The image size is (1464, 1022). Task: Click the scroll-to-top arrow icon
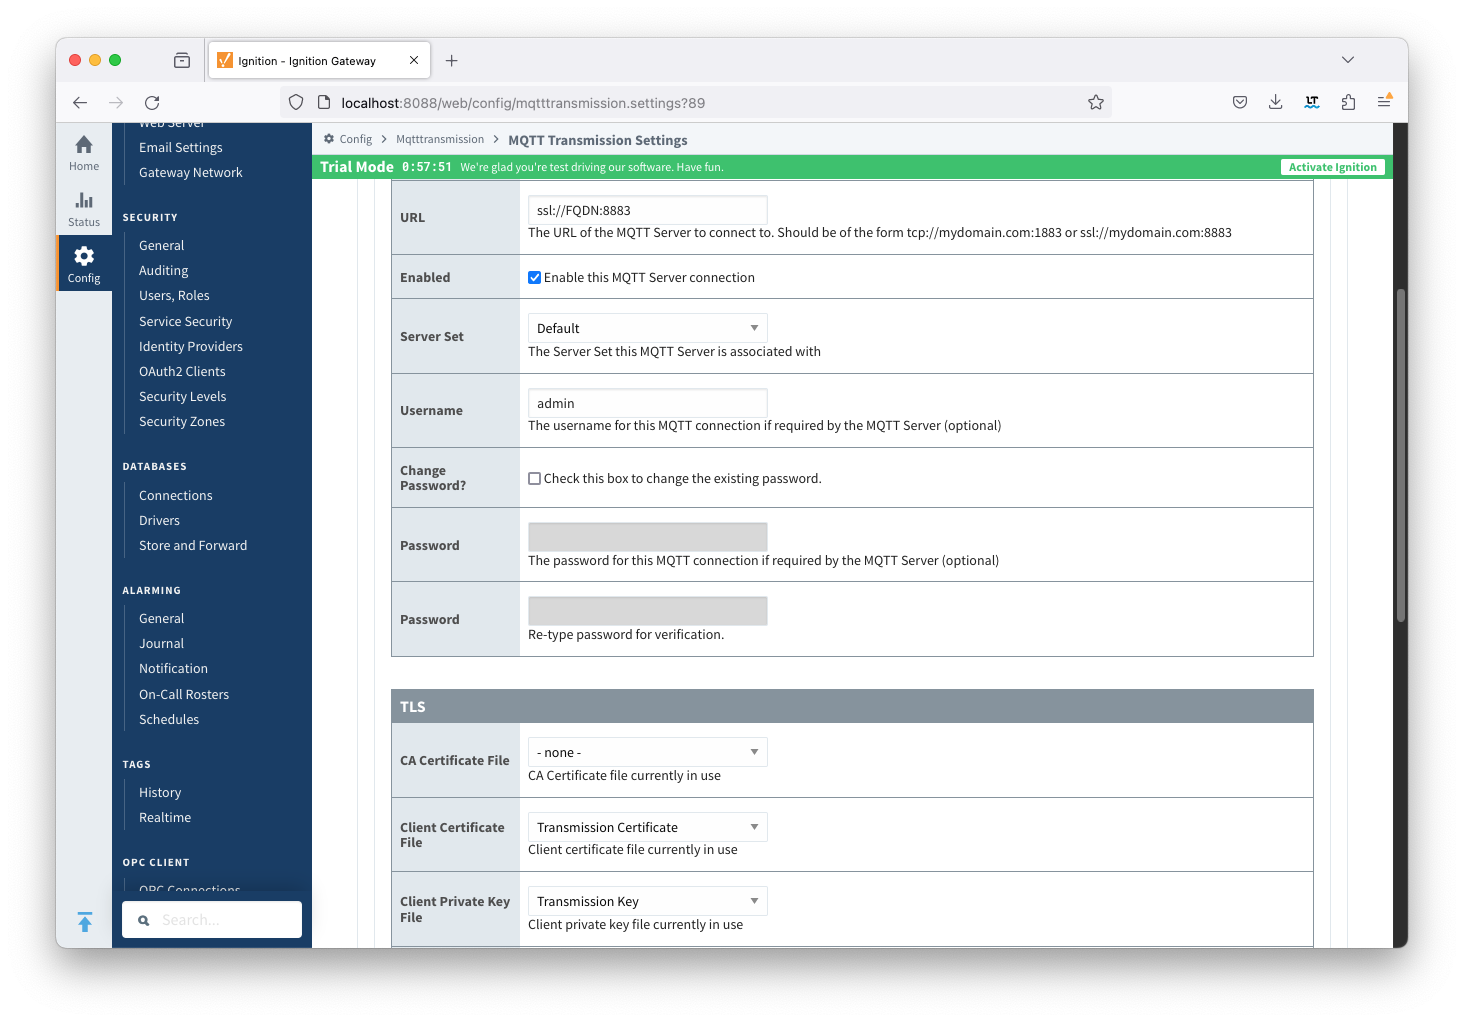click(85, 922)
